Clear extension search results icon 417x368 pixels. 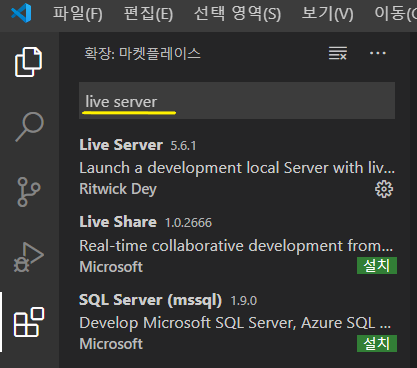(338, 53)
